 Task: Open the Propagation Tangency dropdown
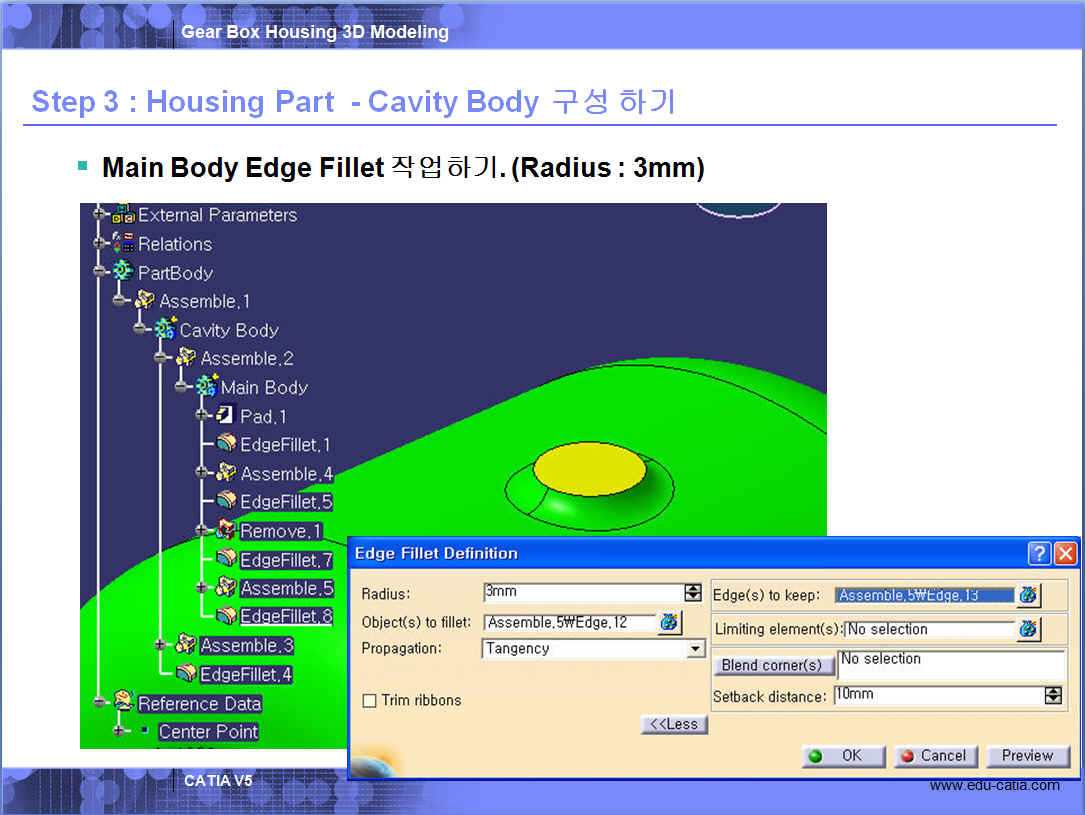(x=695, y=649)
